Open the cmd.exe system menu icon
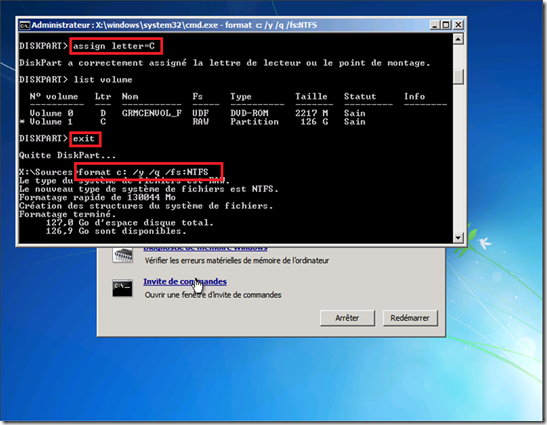Screen dimensions: 547x425 click(x=24, y=25)
